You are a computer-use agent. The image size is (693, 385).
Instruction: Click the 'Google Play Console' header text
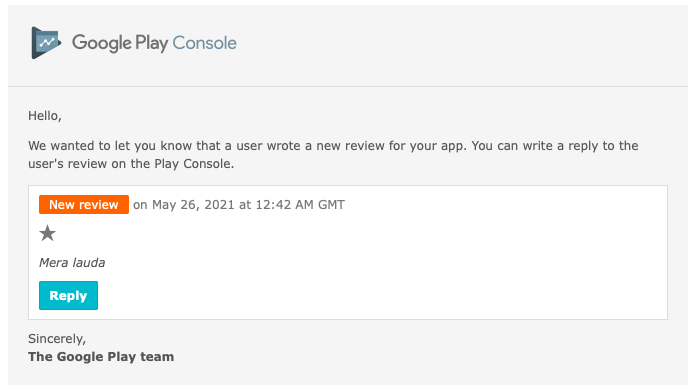[154, 43]
